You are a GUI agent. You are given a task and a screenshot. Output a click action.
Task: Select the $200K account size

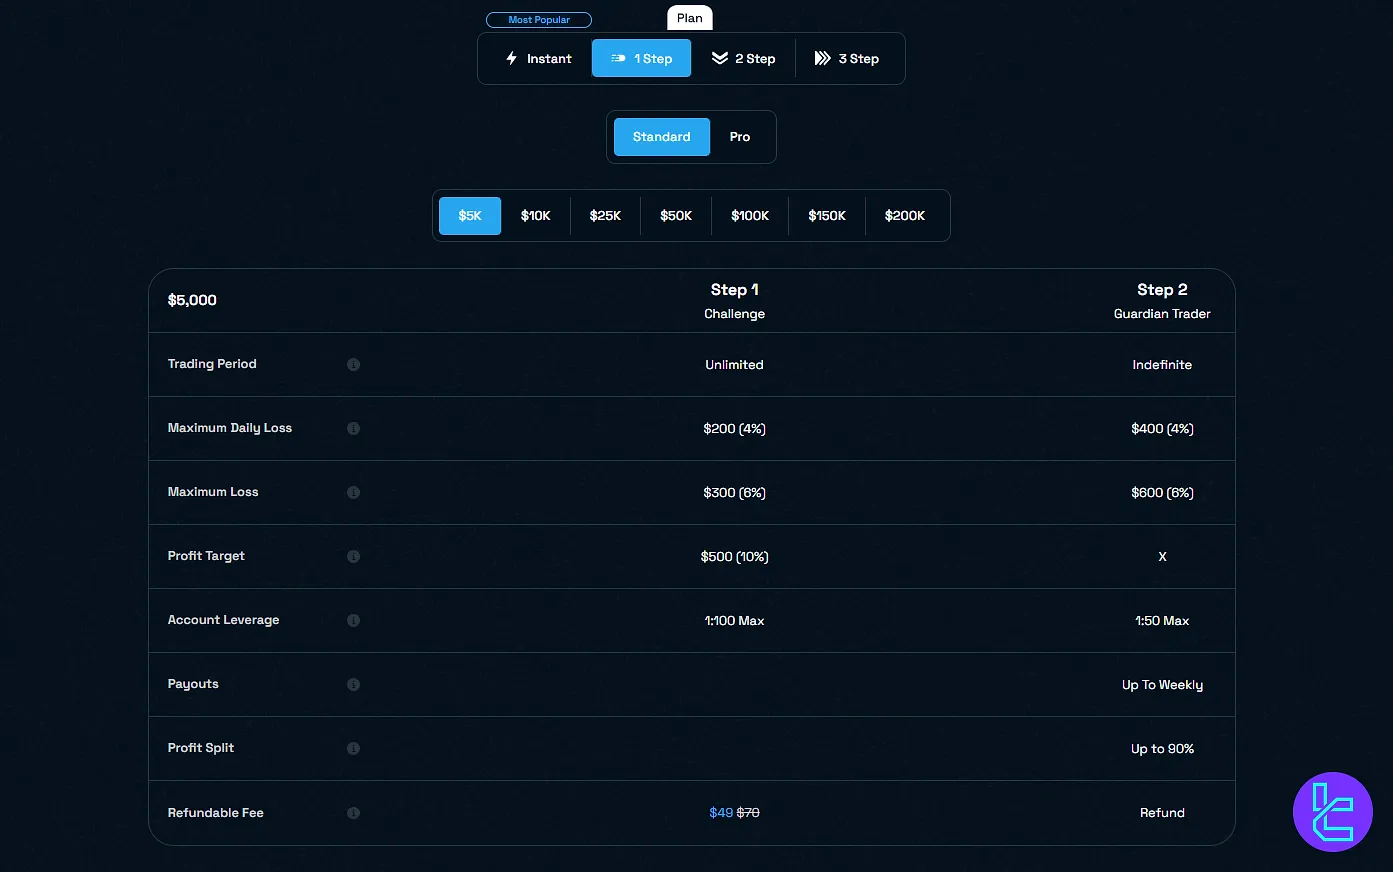click(x=904, y=216)
